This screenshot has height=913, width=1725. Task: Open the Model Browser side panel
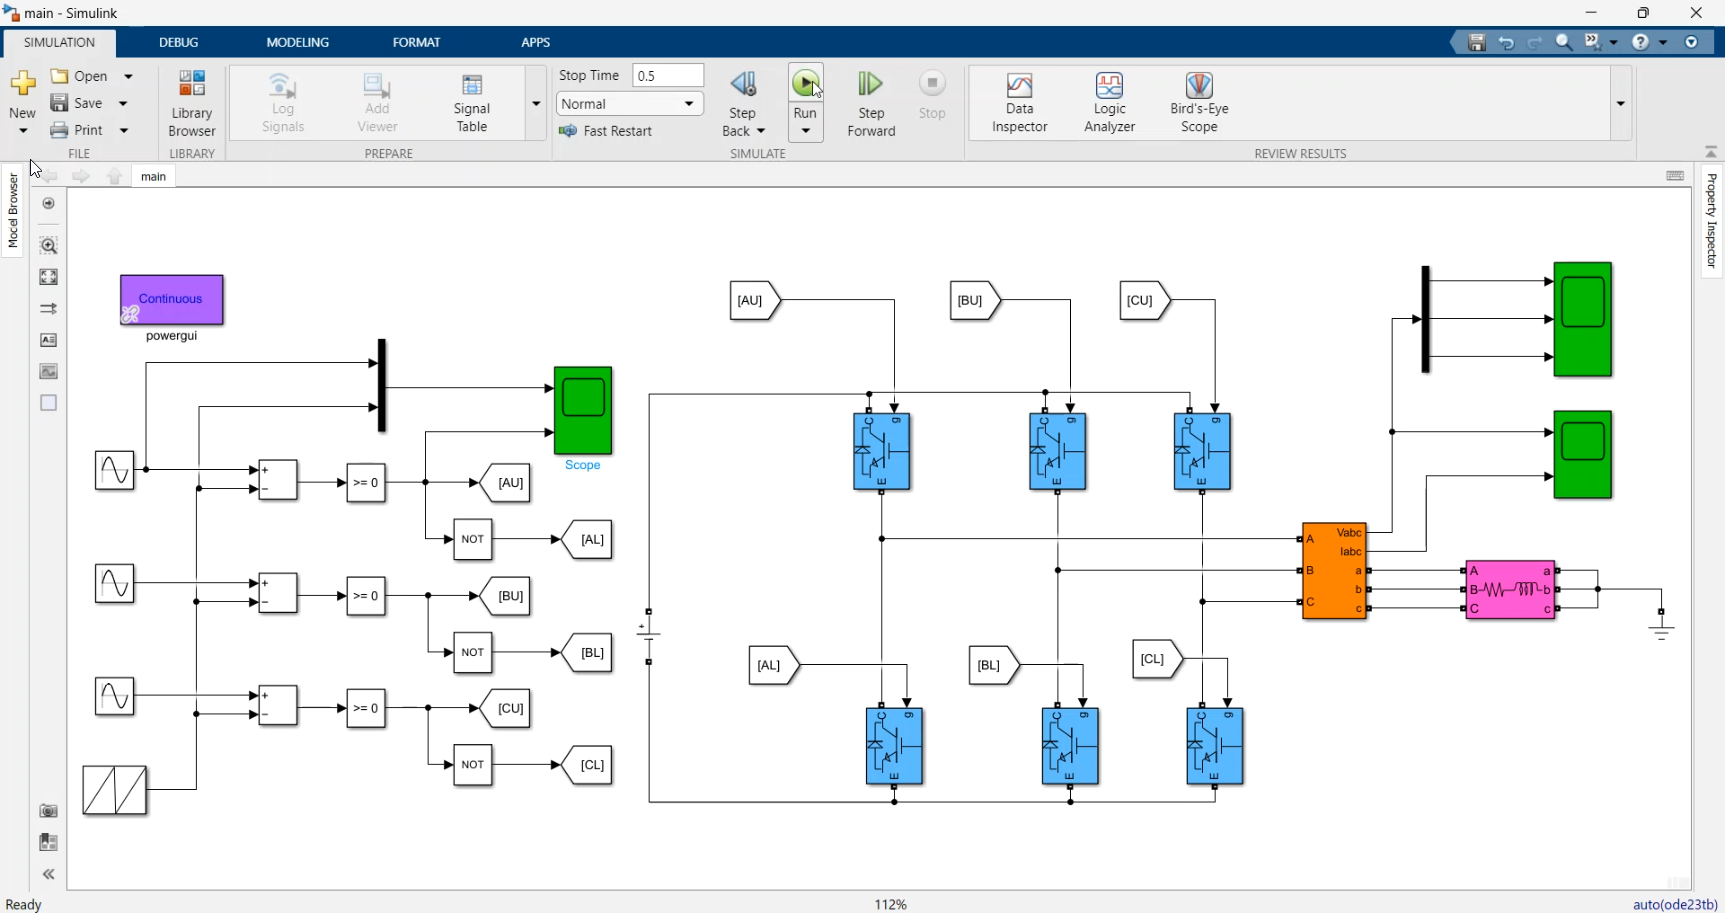[x=13, y=210]
